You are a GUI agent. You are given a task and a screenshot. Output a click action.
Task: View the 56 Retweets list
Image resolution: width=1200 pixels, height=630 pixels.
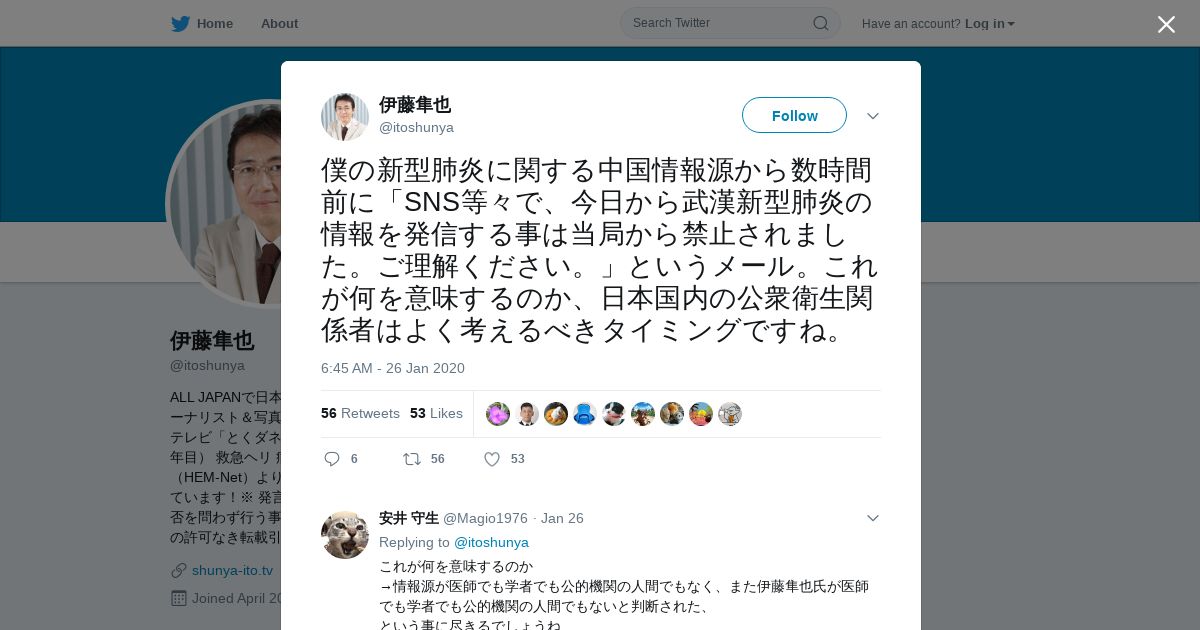(x=360, y=413)
